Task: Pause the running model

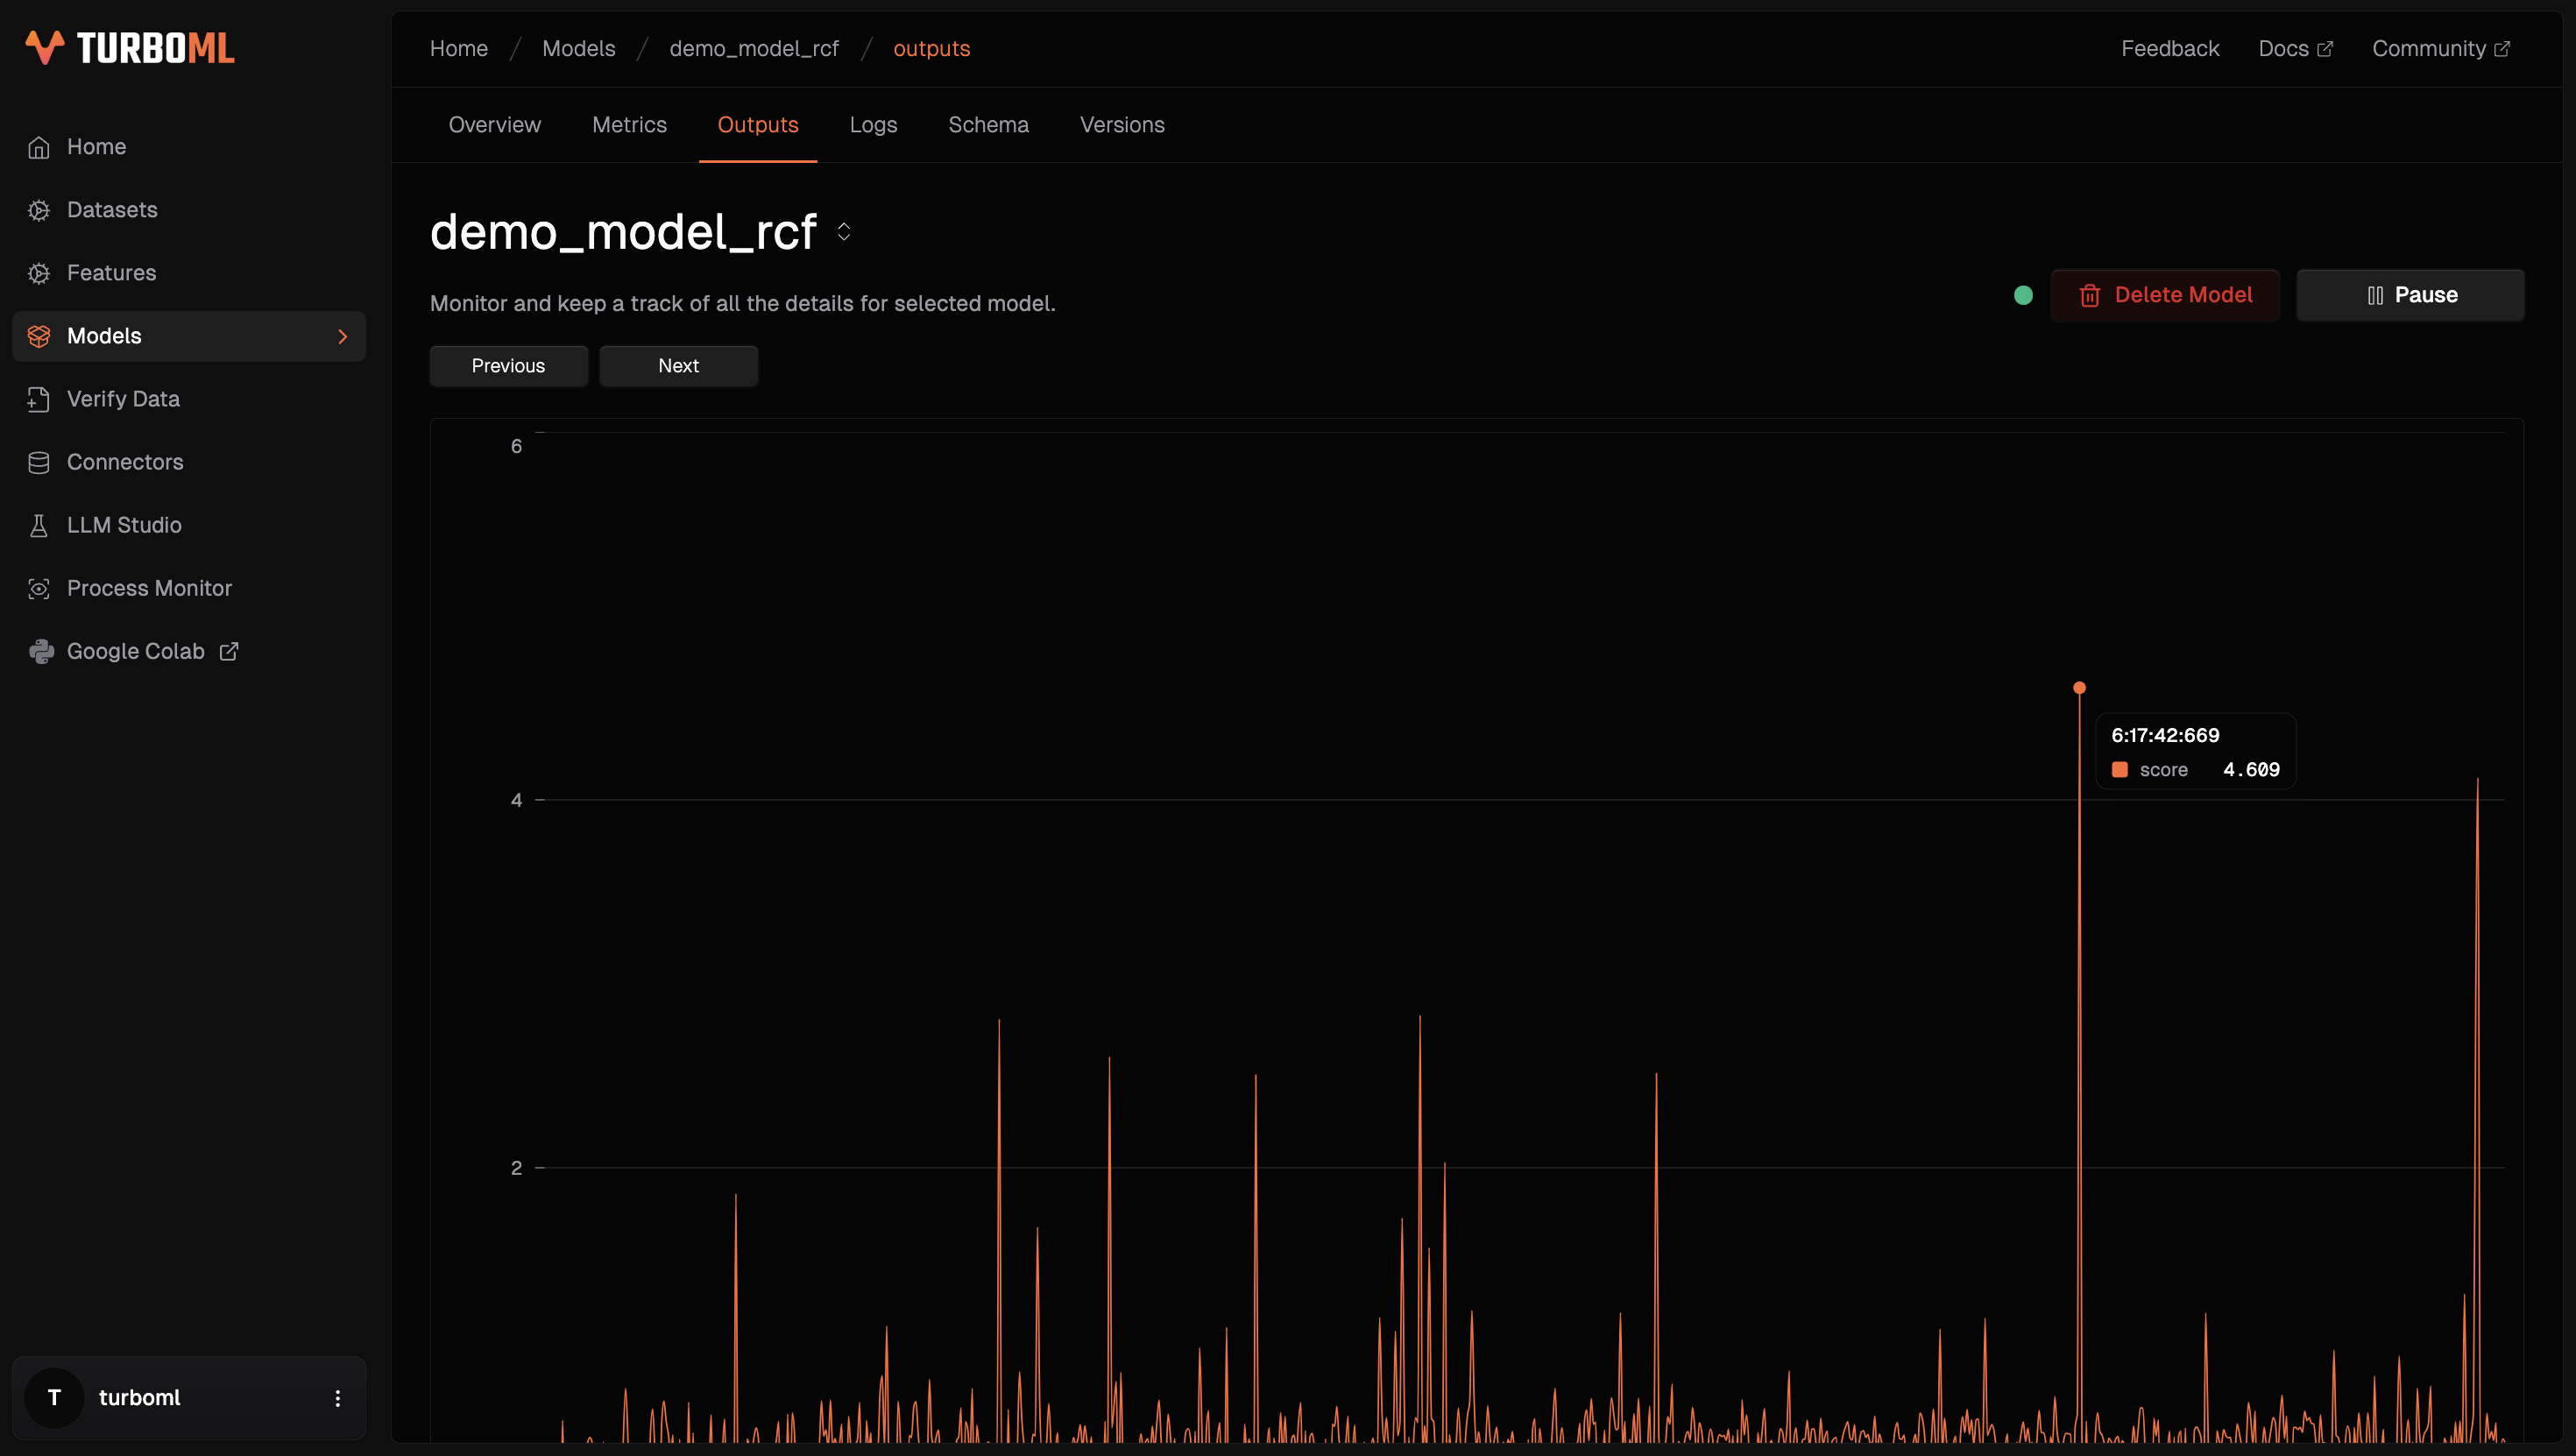Action: tap(2410, 295)
